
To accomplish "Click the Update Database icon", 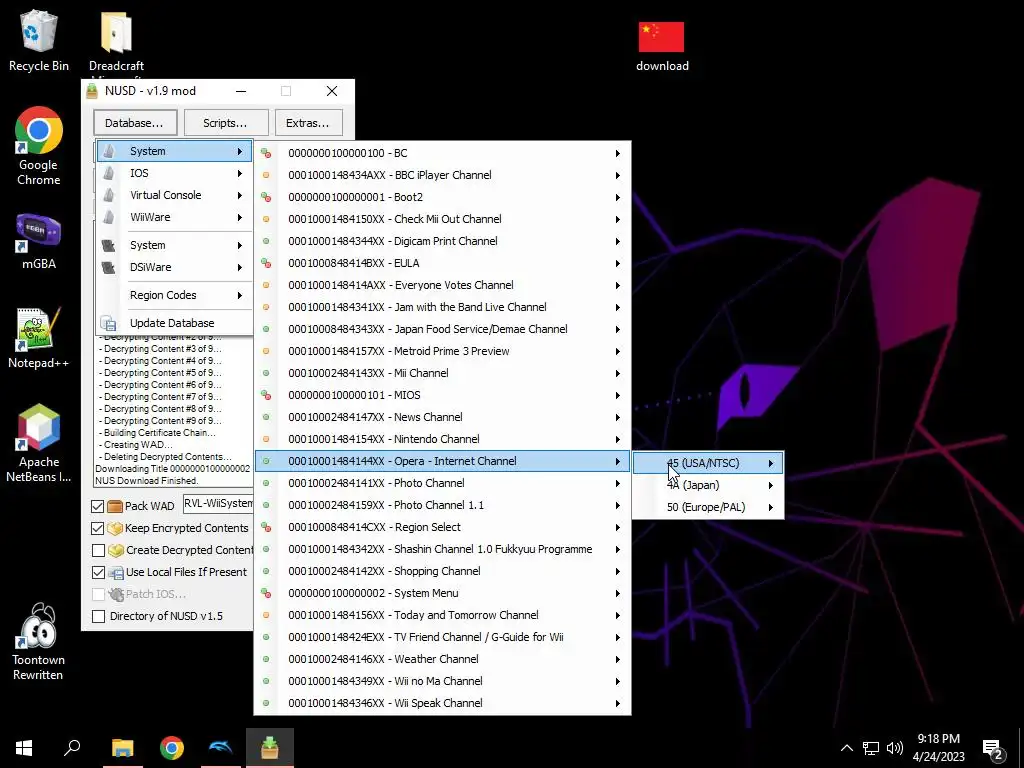I will (x=108, y=323).
